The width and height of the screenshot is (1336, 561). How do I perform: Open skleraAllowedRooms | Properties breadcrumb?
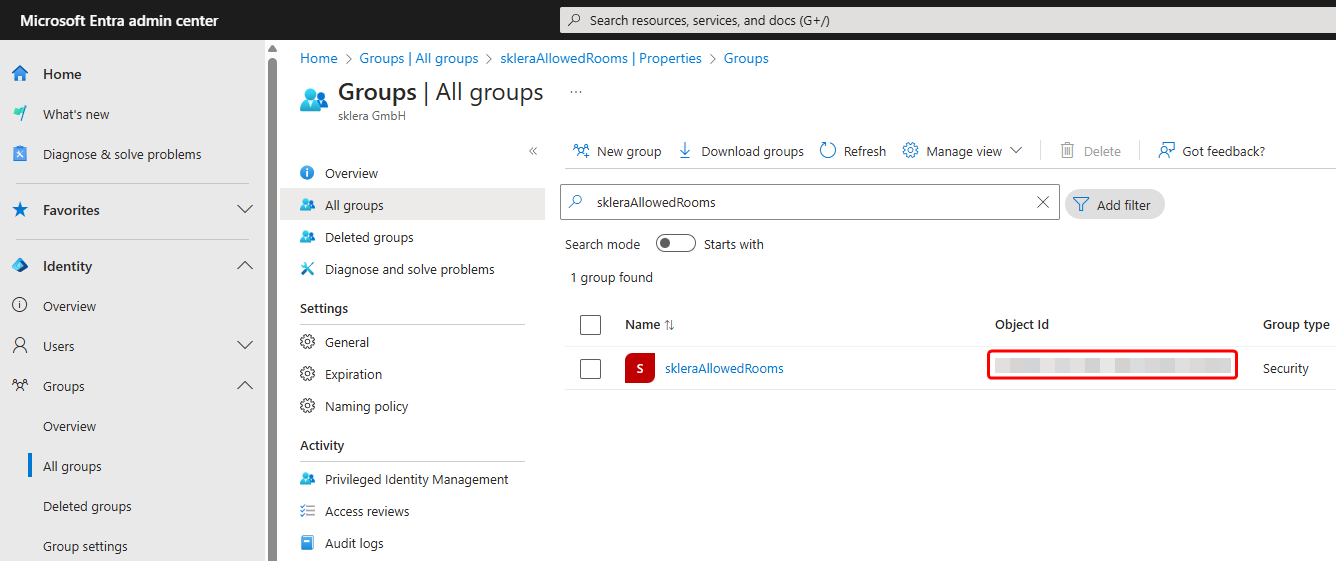tap(601, 58)
